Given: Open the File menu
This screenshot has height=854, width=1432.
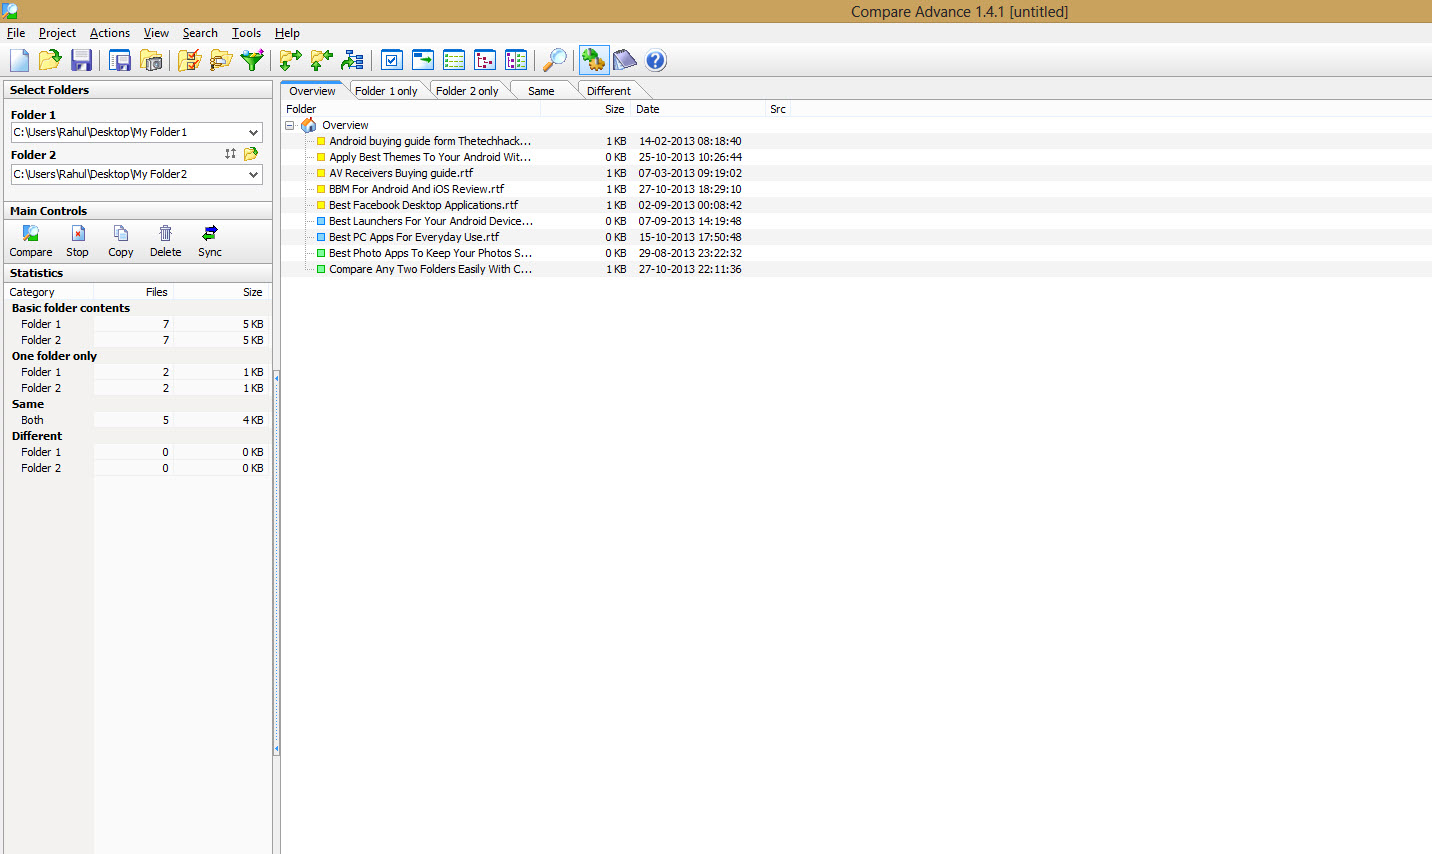Looking at the screenshot, I should tap(16, 33).
